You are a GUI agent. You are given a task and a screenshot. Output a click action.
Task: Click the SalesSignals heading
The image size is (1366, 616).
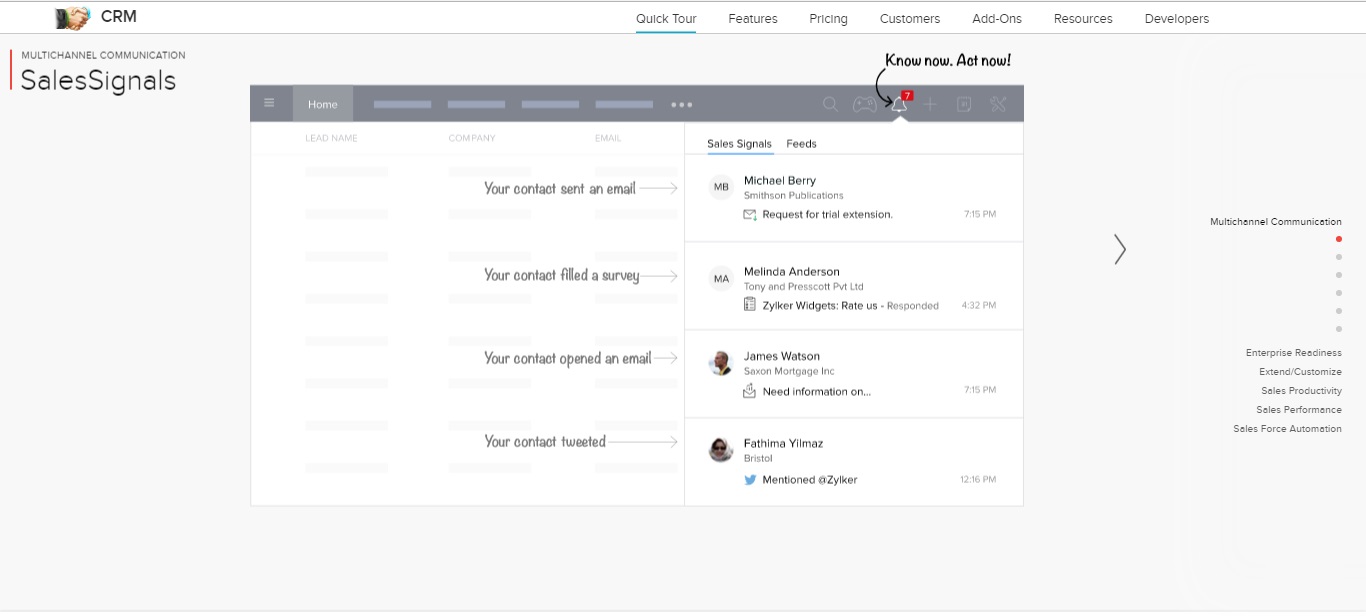[98, 80]
